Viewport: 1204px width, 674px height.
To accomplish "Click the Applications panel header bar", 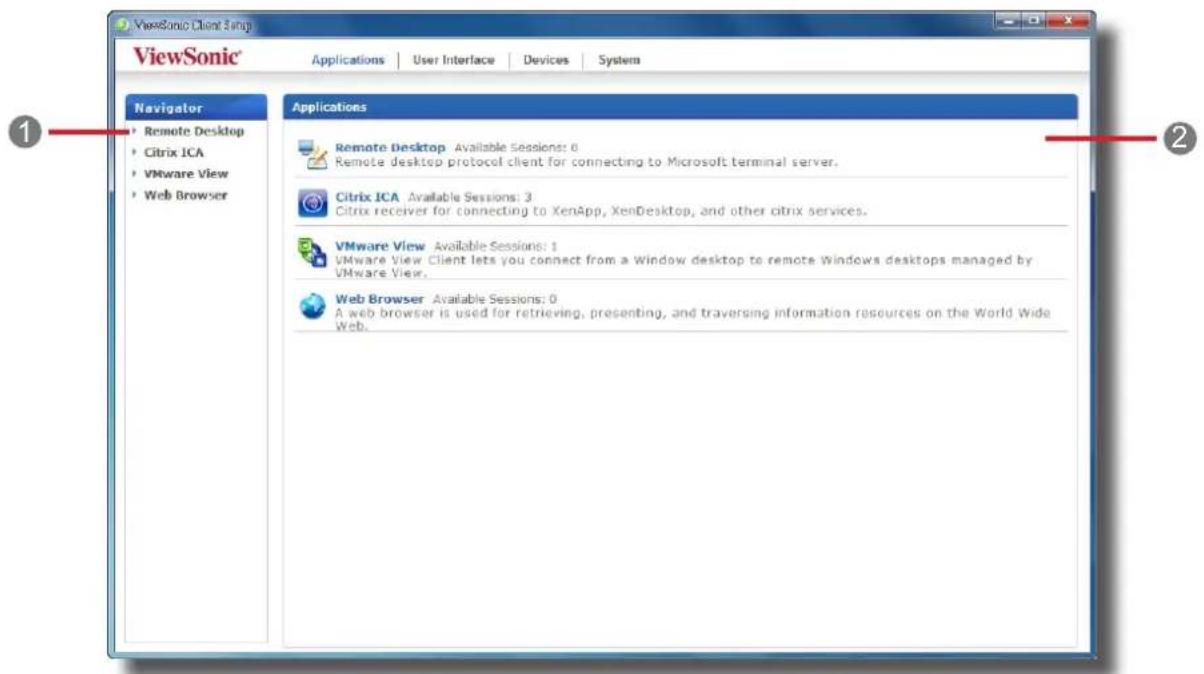I will (x=680, y=107).
